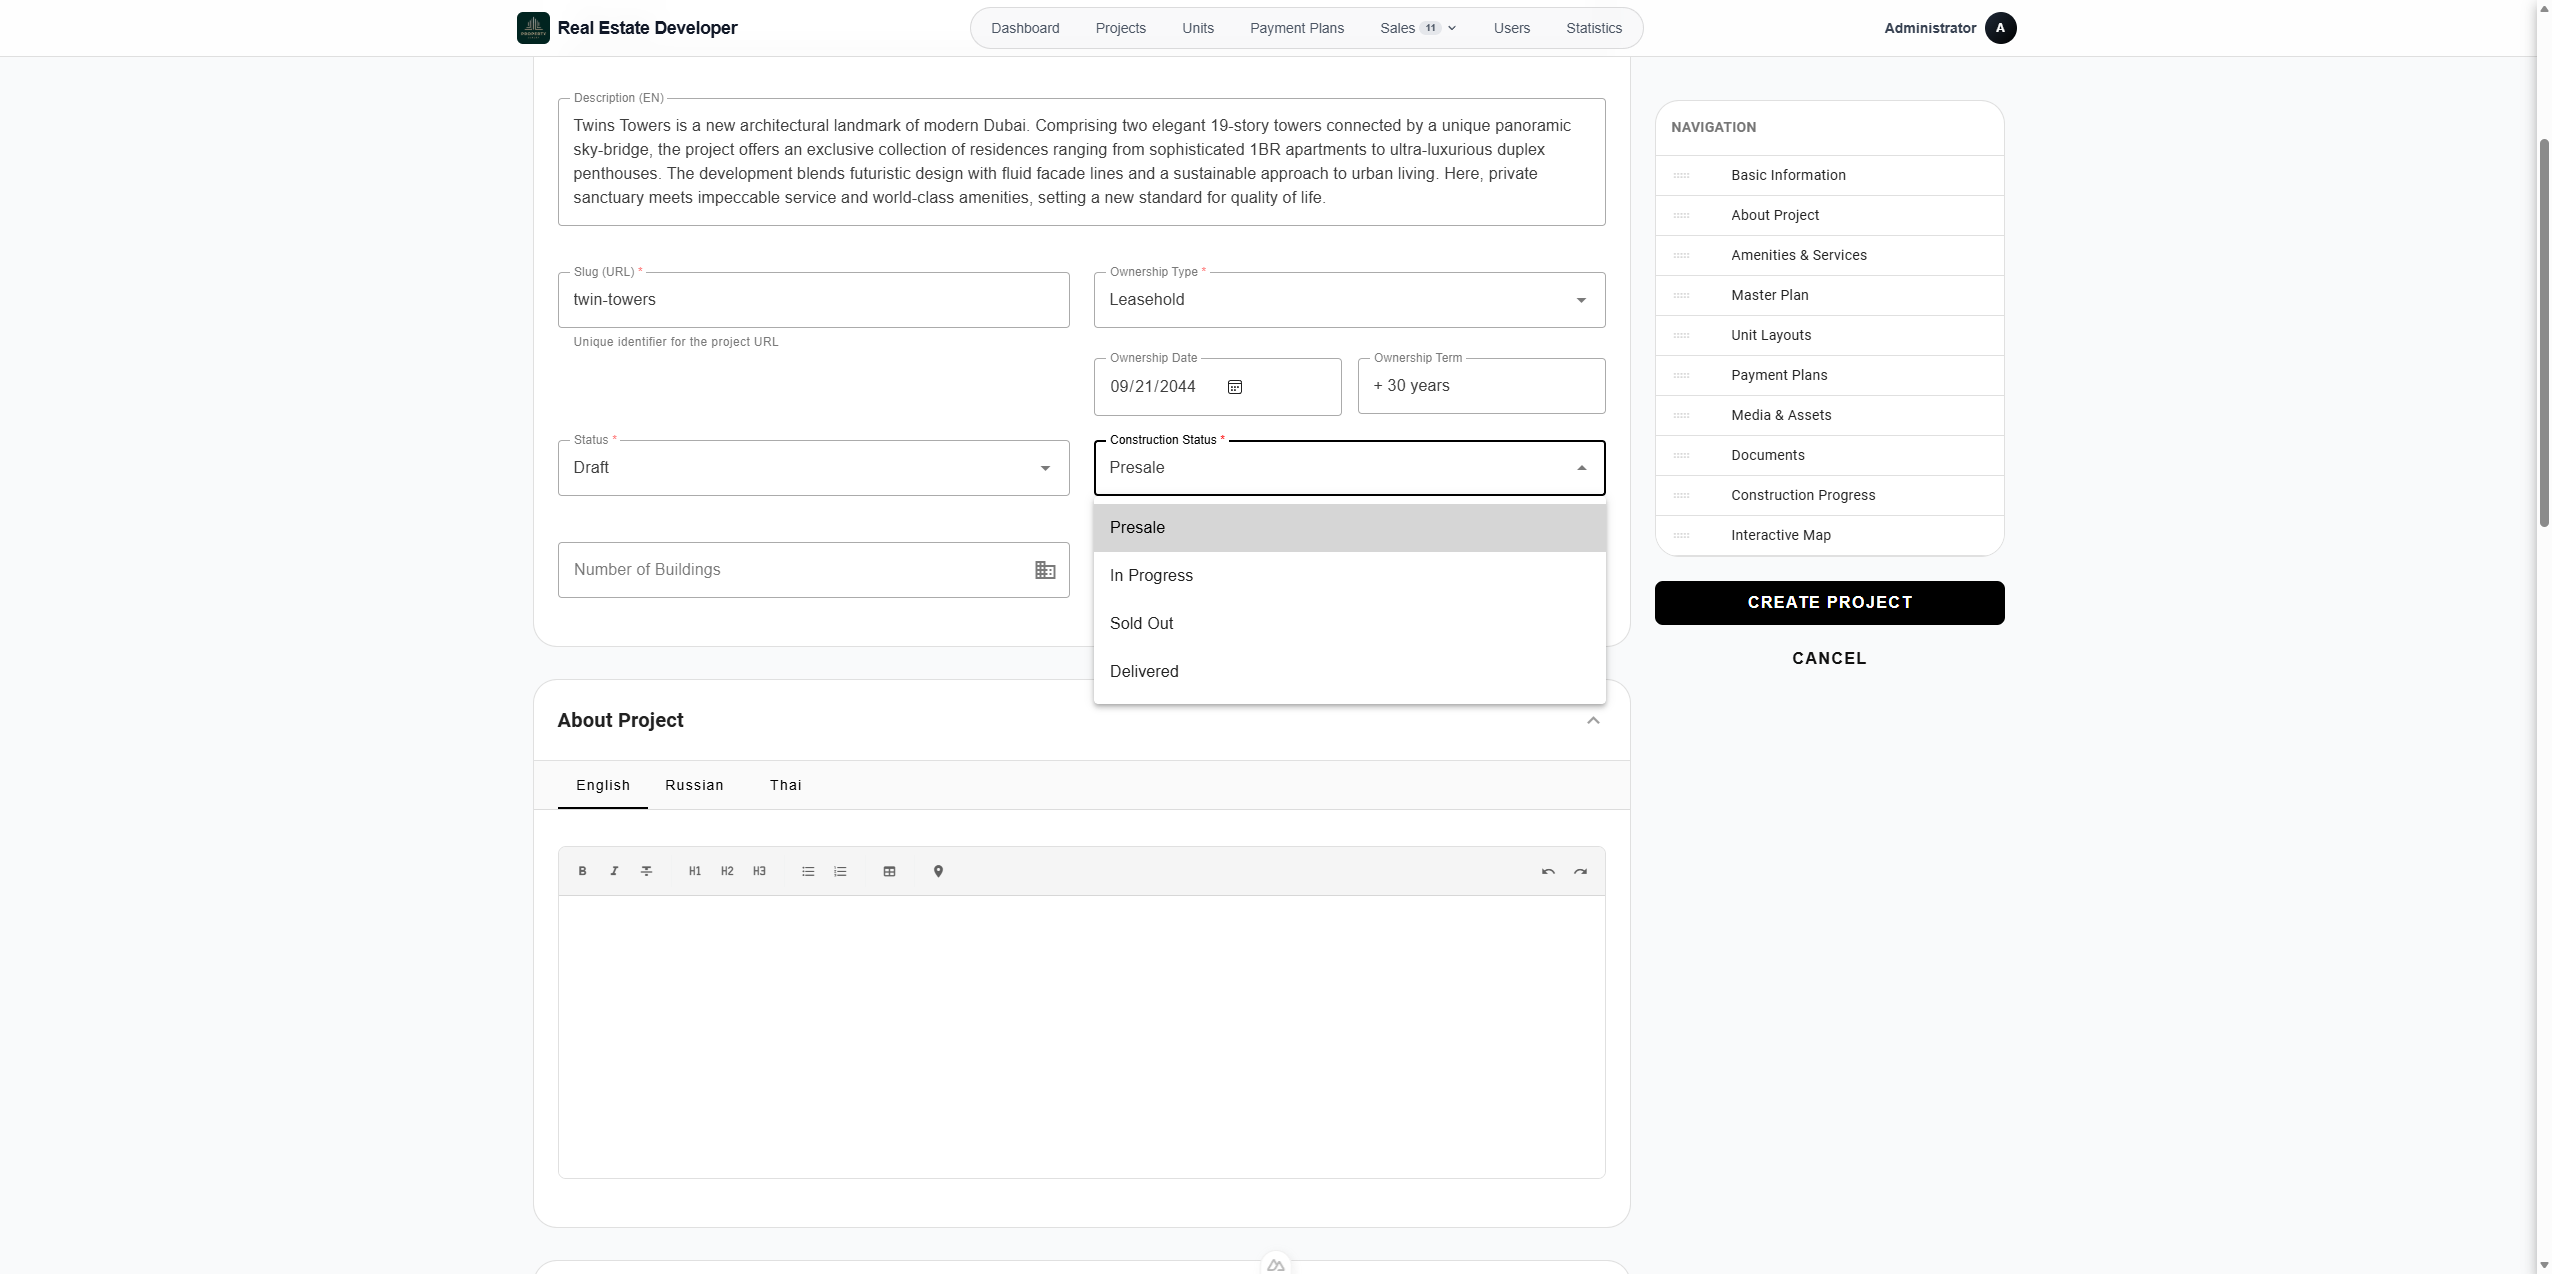
Task: Apply H2 heading style
Action: (x=727, y=871)
